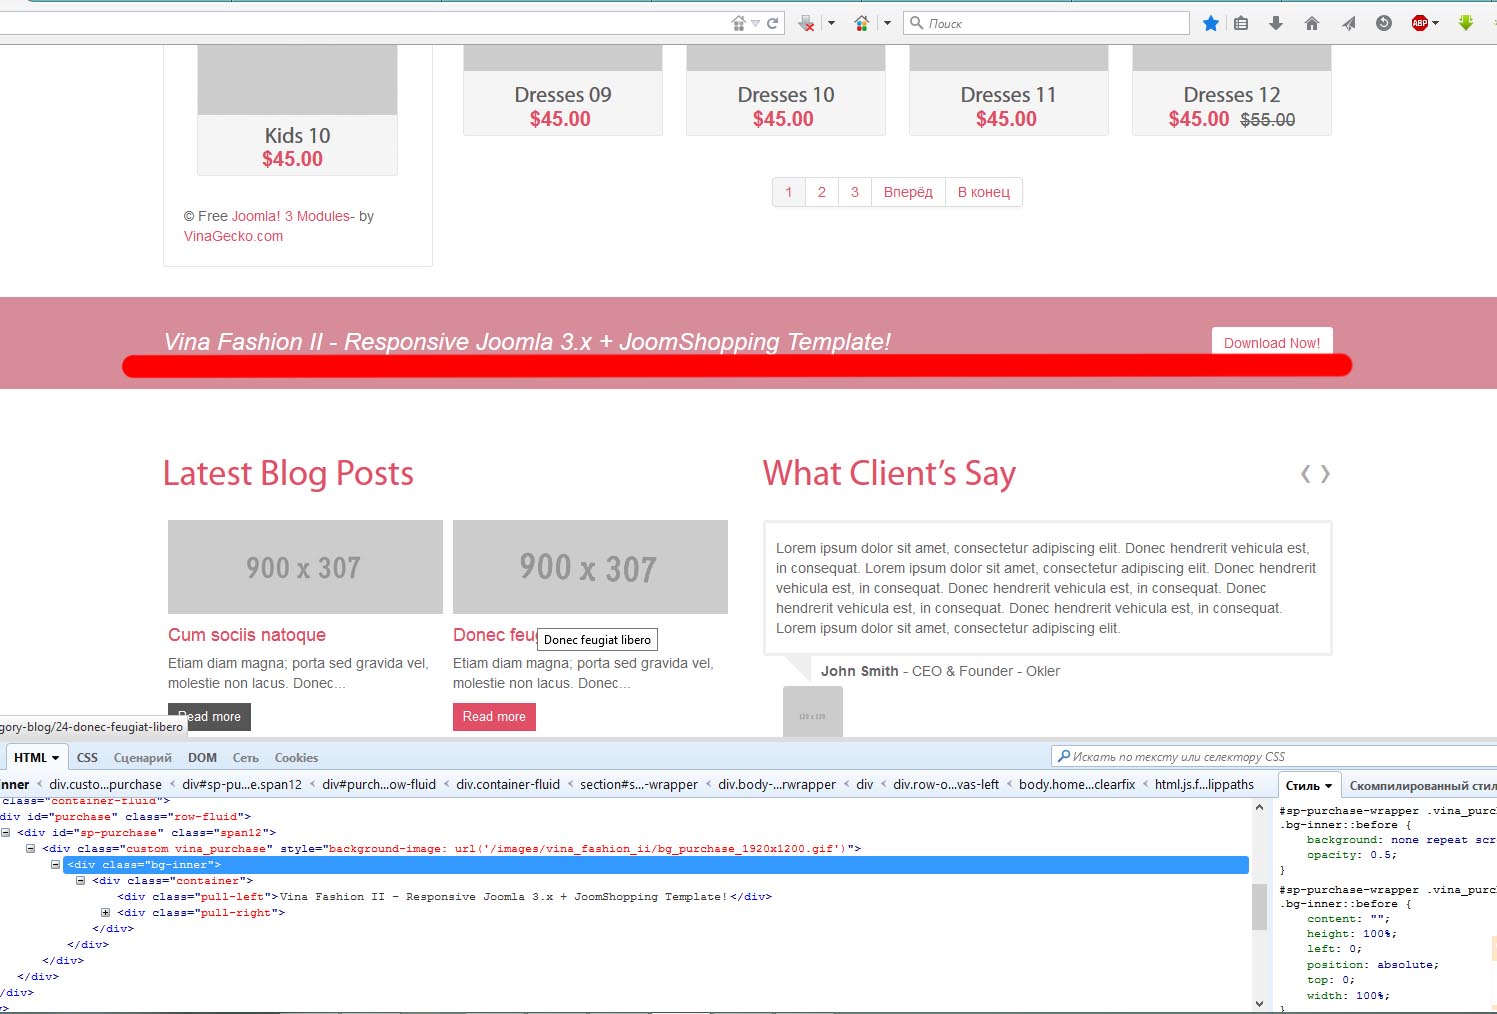The image size is (1497, 1014).
Task: Open the bookmarks list icon
Action: click(1241, 23)
